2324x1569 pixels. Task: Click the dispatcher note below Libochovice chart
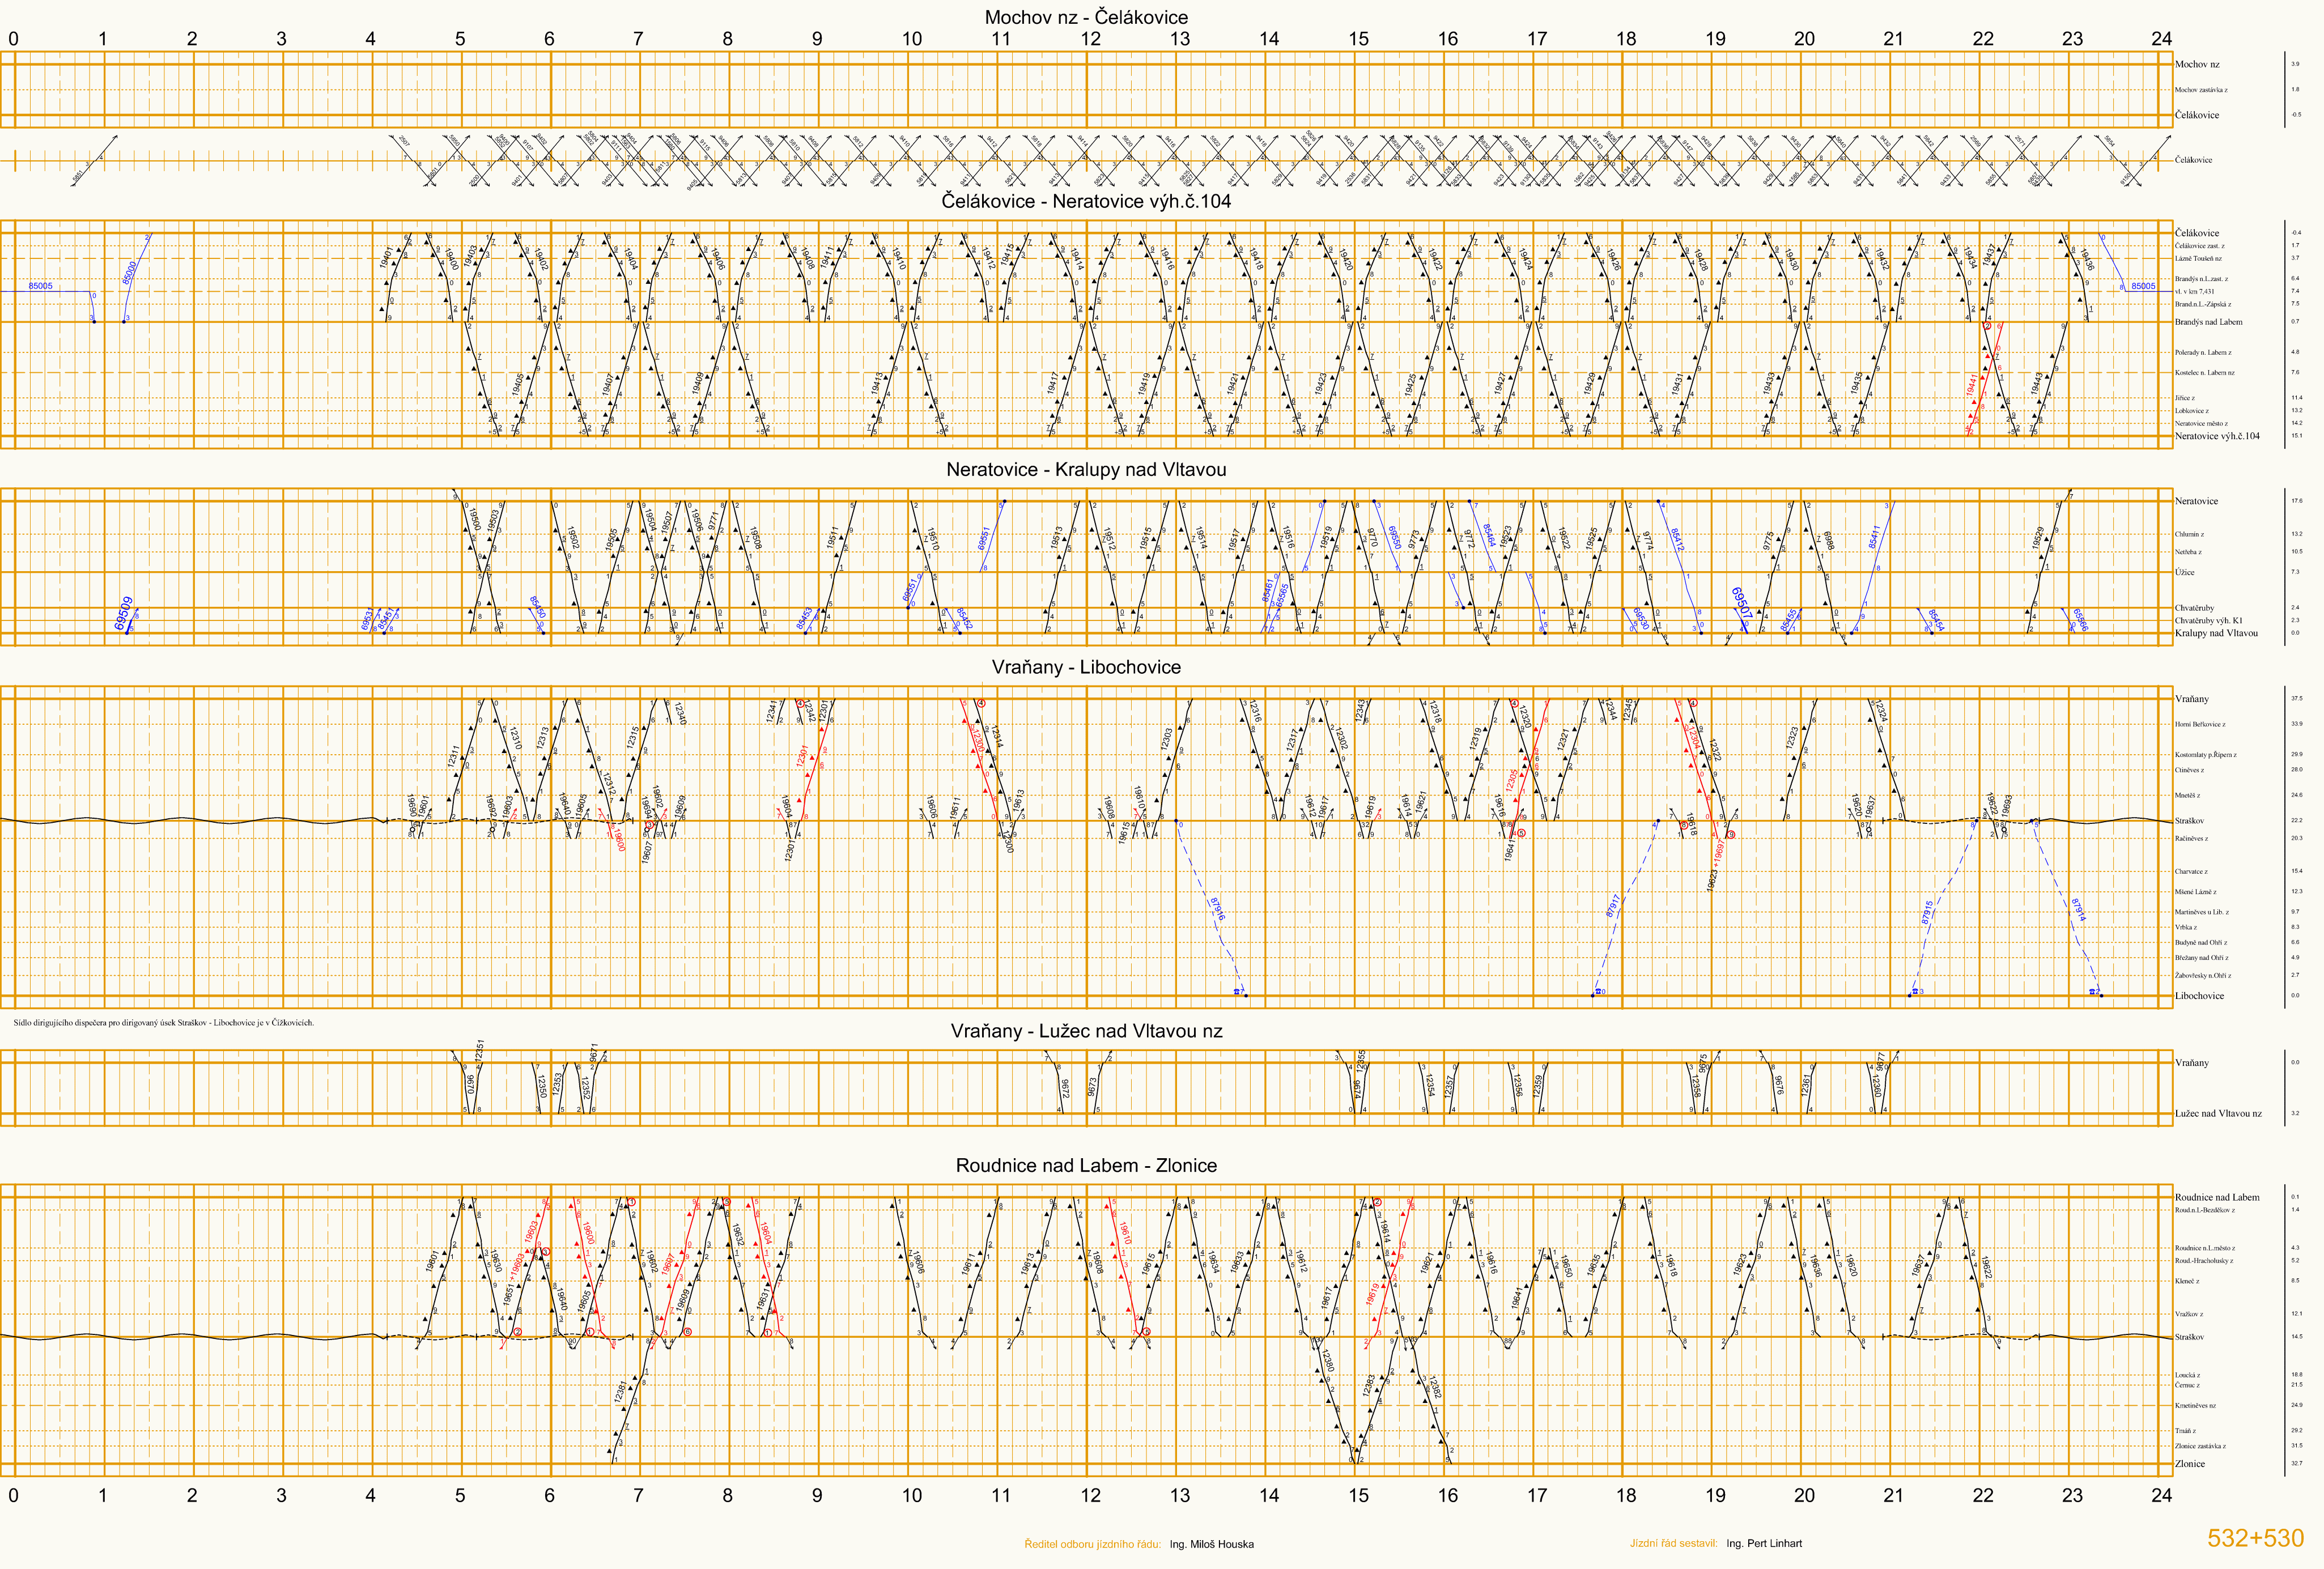click(163, 1022)
